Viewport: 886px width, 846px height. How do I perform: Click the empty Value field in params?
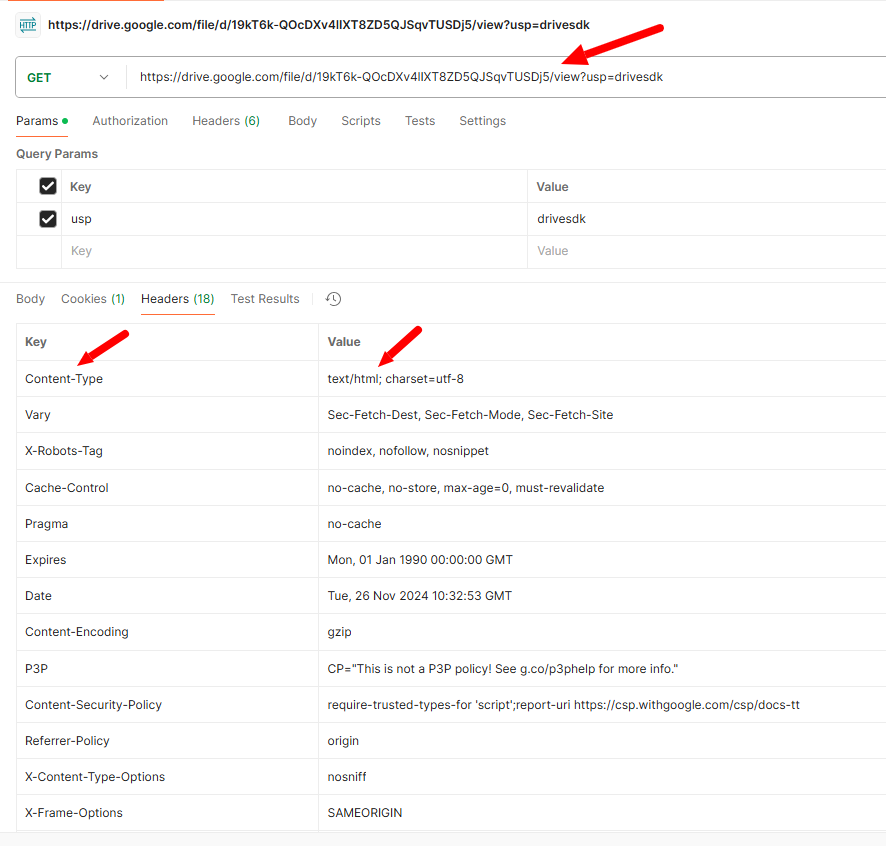tap(700, 251)
